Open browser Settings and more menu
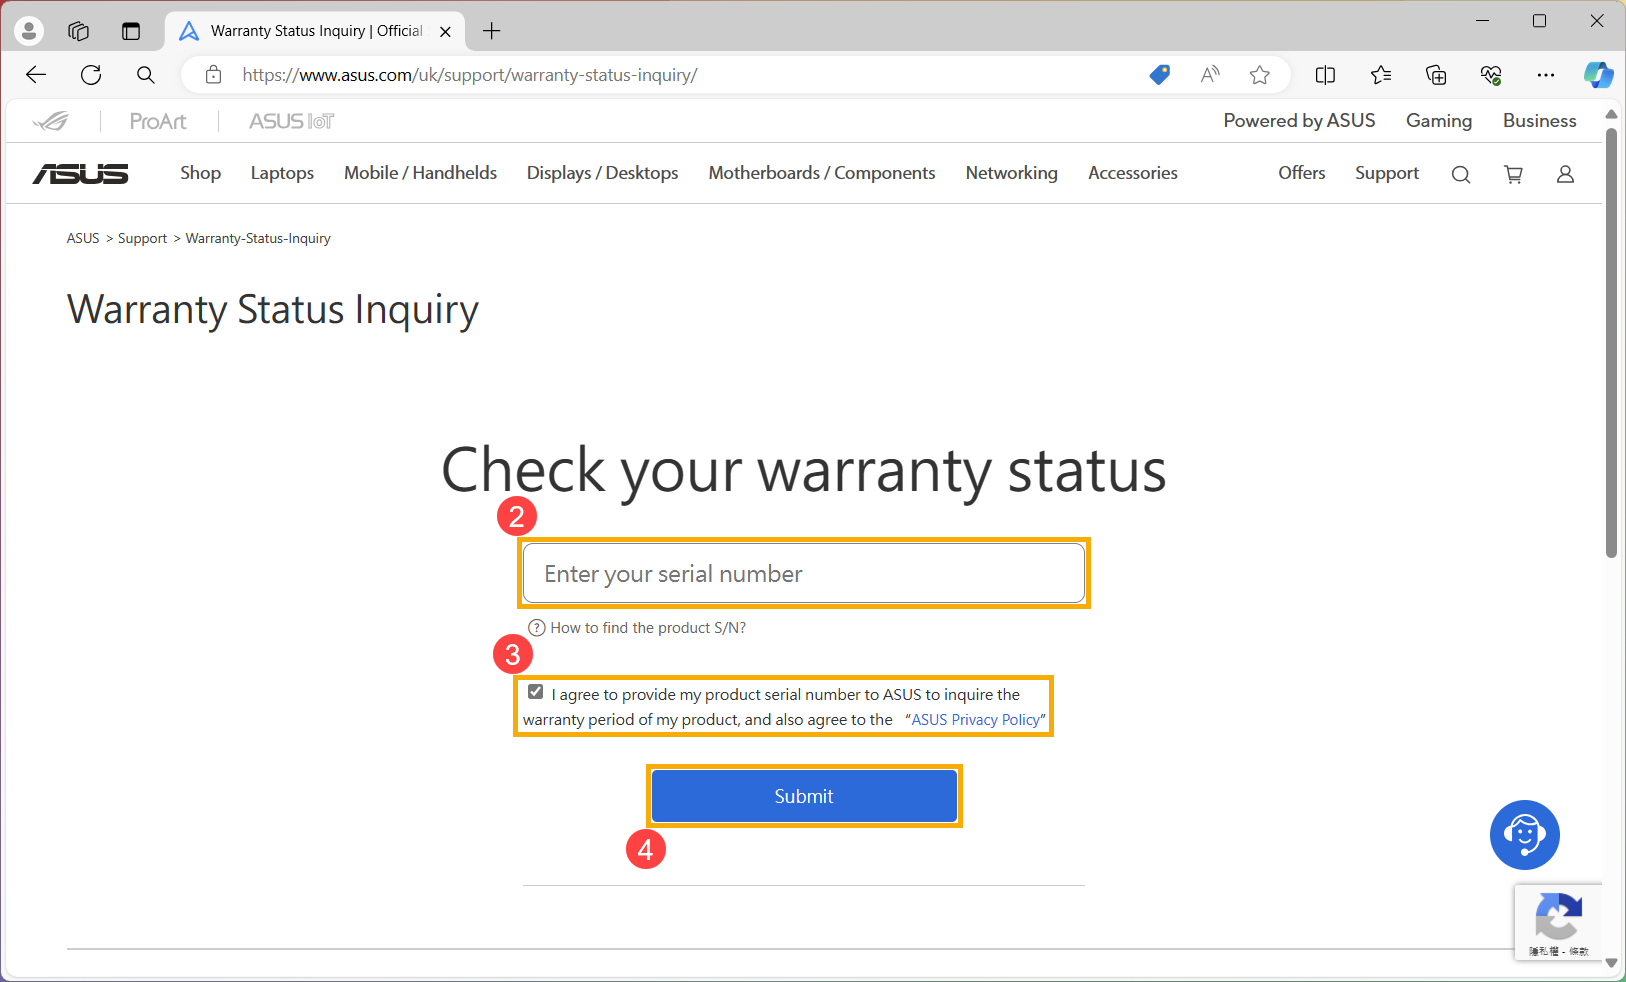This screenshot has height=982, width=1626. (1546, 75)
